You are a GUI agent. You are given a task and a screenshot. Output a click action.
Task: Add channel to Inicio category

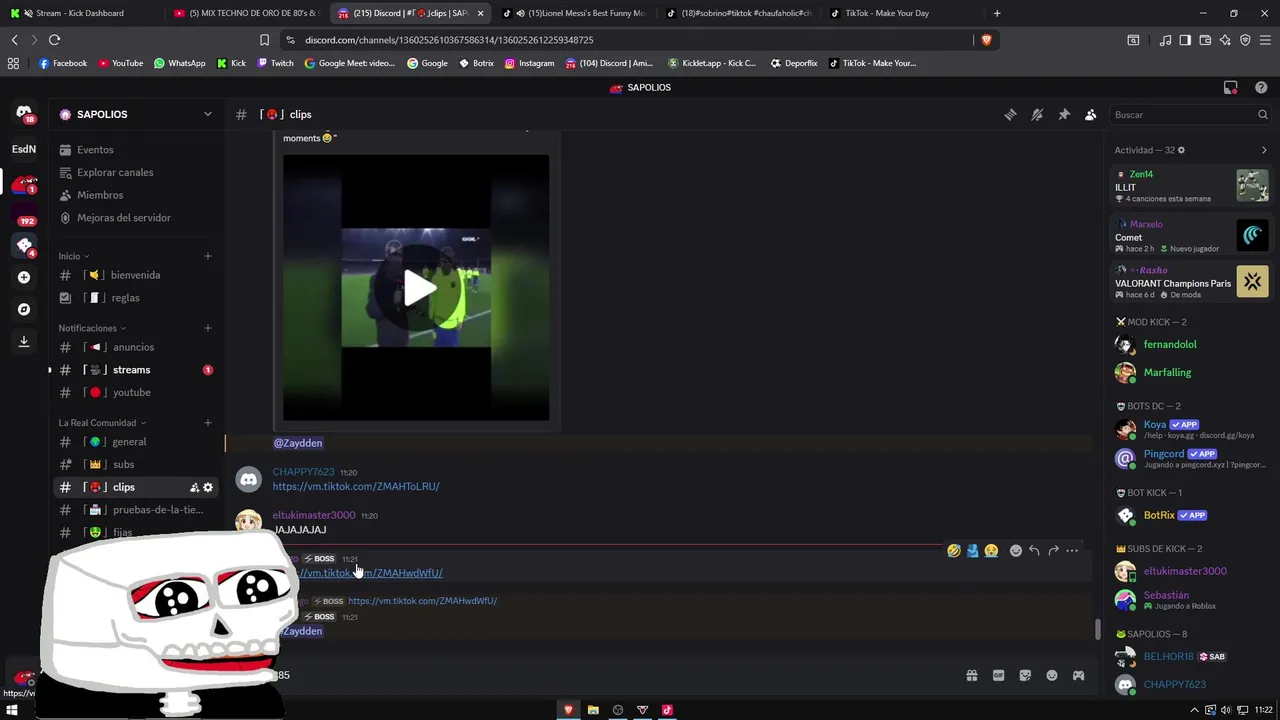pyautogui.click(x=208, y=256)
